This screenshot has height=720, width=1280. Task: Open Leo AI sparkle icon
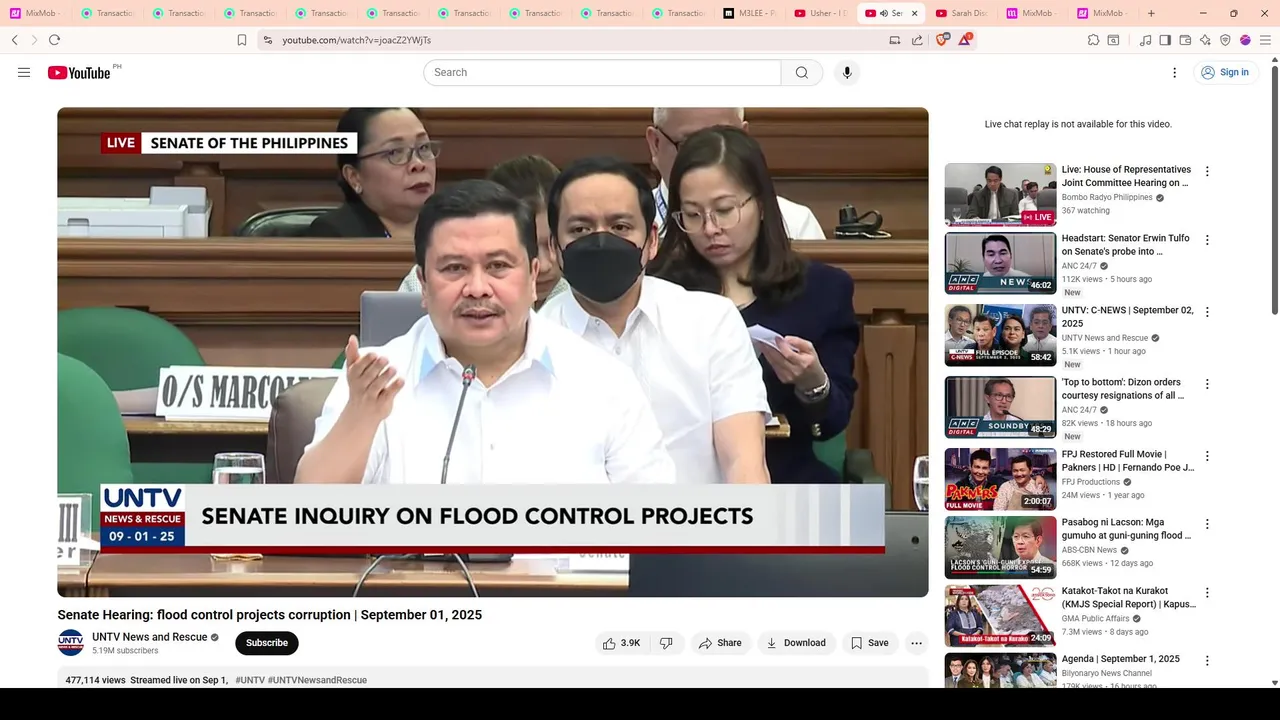click(1205, 40)
